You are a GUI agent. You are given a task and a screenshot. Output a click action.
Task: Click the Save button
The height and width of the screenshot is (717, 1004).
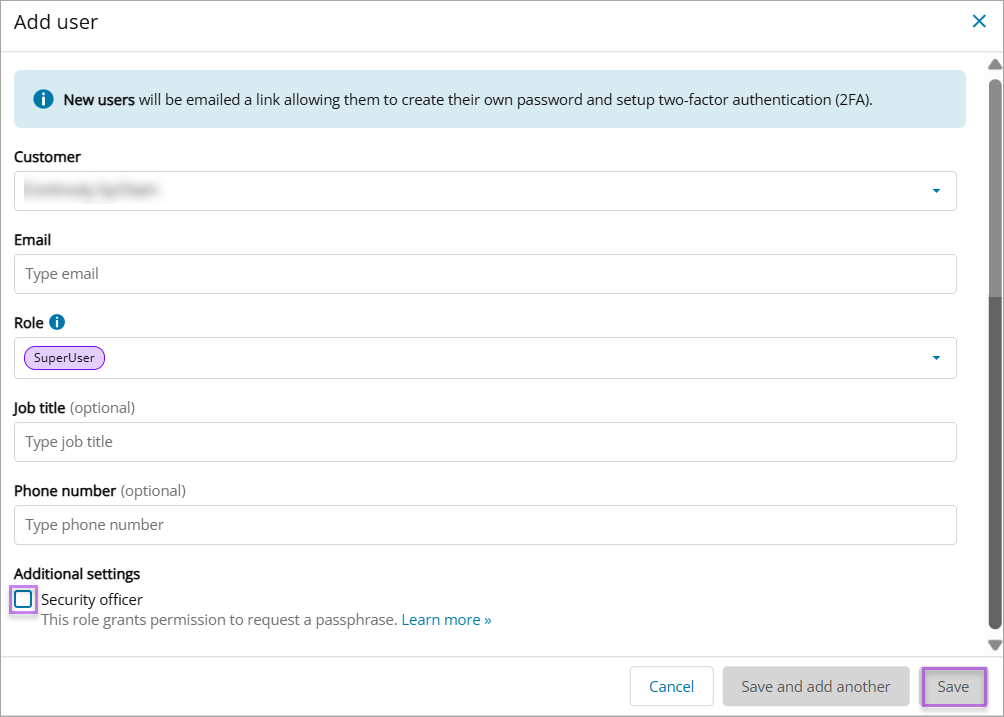(952, 687)
